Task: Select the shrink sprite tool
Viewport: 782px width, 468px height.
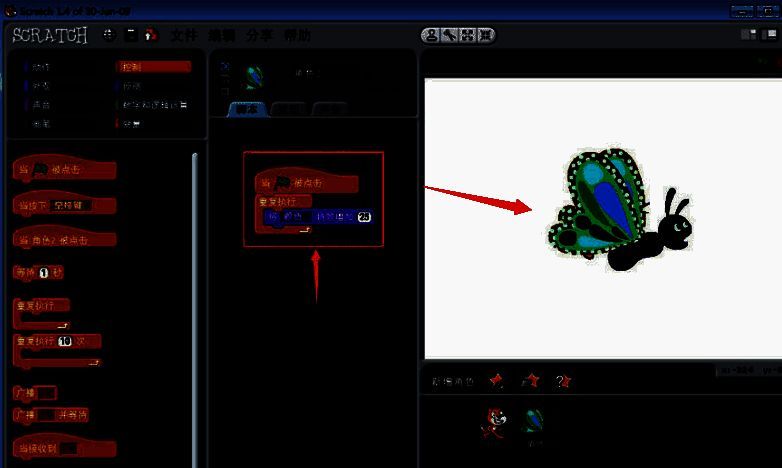Action: (x=485, y=36)
